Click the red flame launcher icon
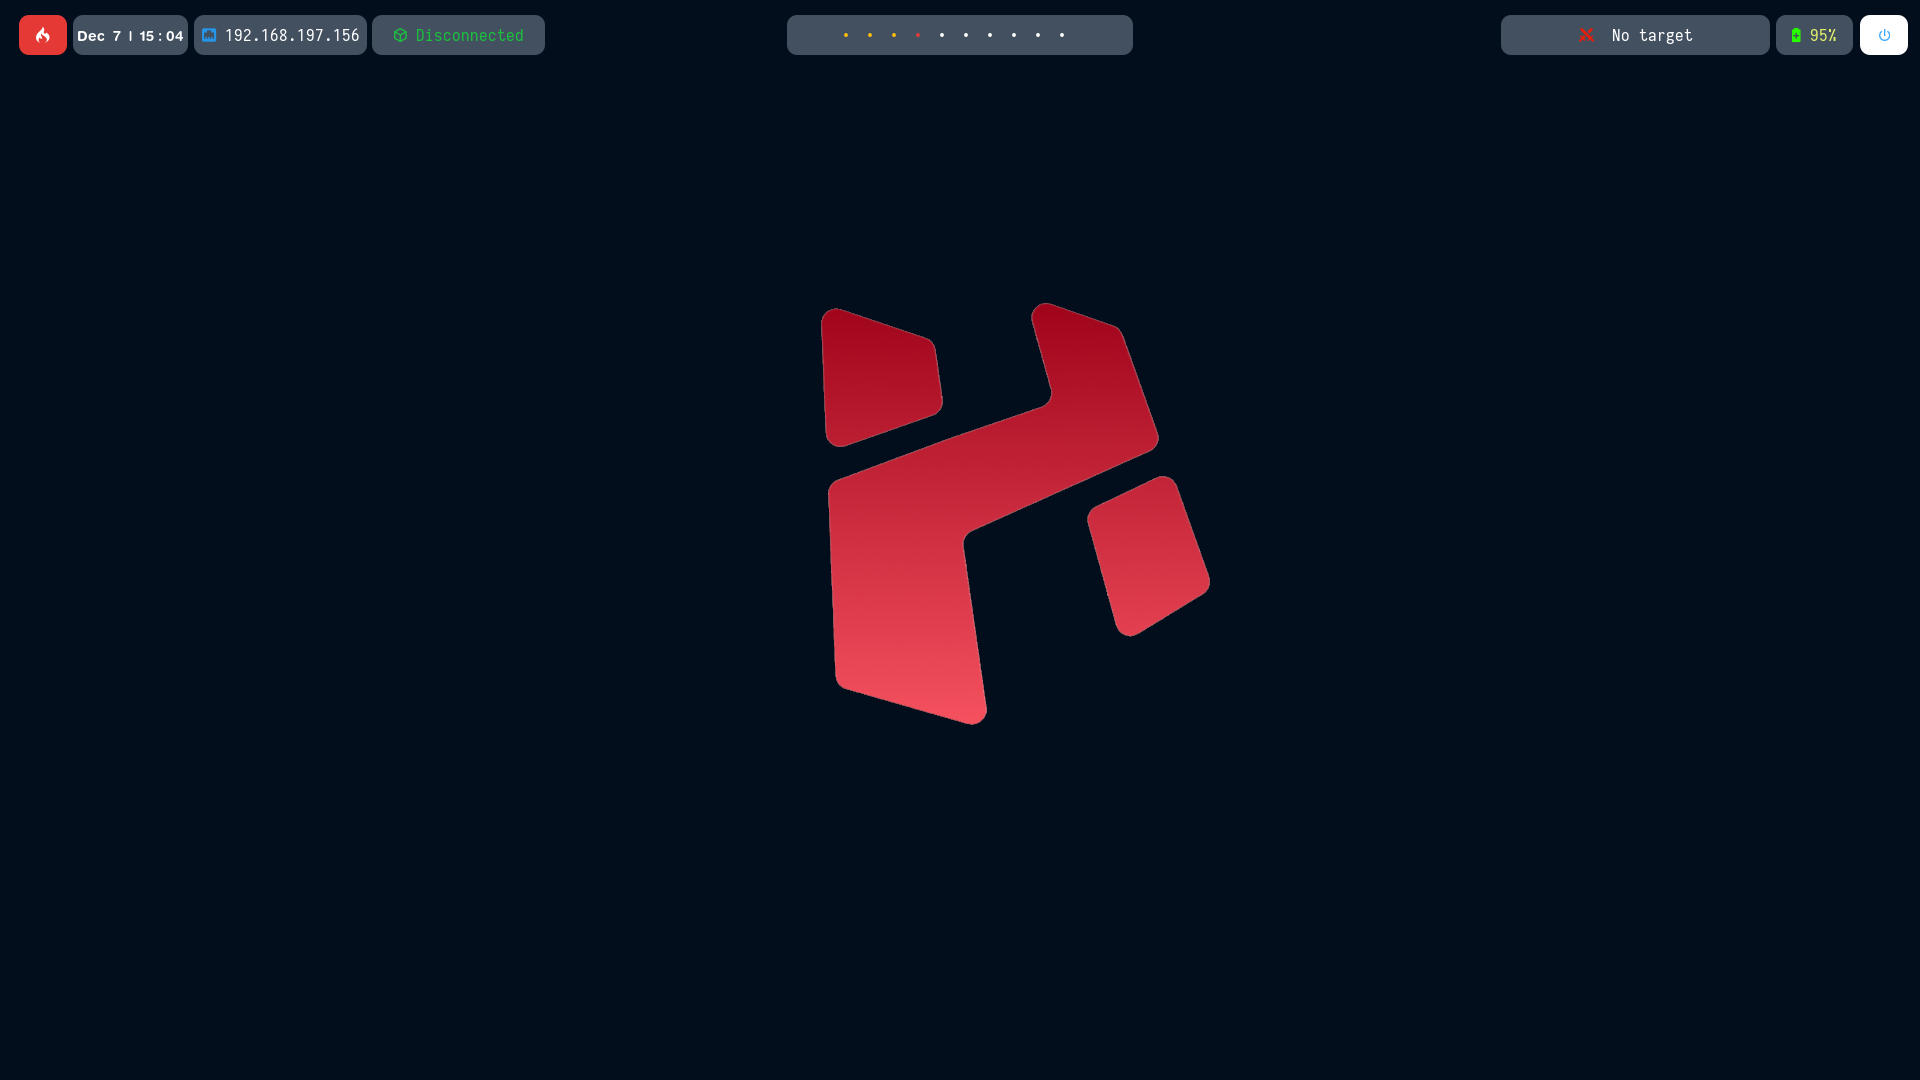The width and height of the screenshot is (1920, 1080). [43, 35]
